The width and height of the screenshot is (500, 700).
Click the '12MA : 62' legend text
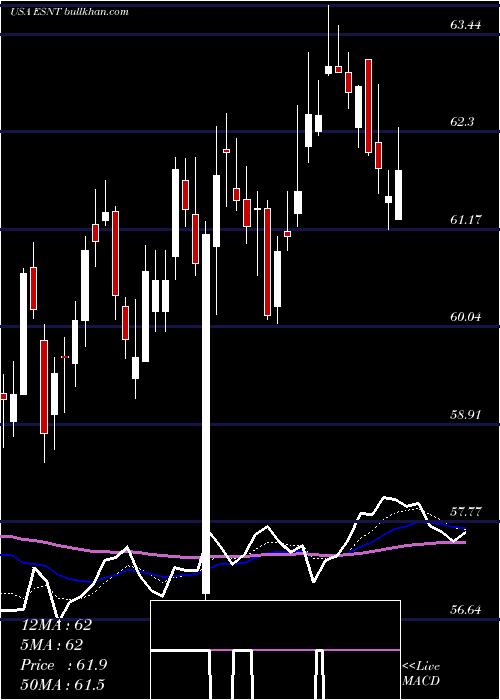(x=56, y=625)
